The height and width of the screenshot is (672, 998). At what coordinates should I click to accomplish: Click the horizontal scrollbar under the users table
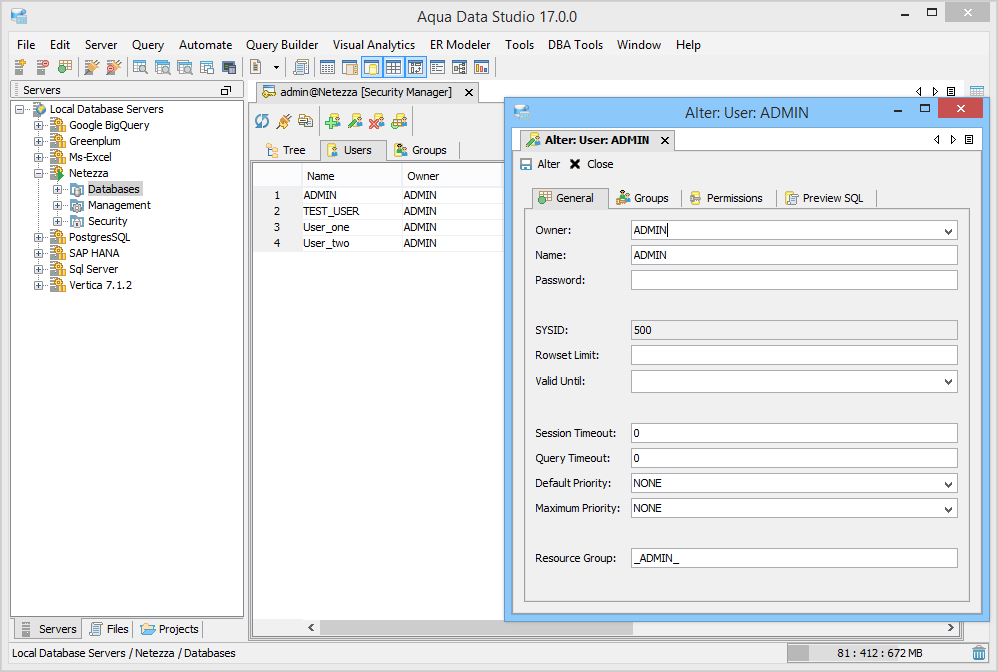(476, 627)
